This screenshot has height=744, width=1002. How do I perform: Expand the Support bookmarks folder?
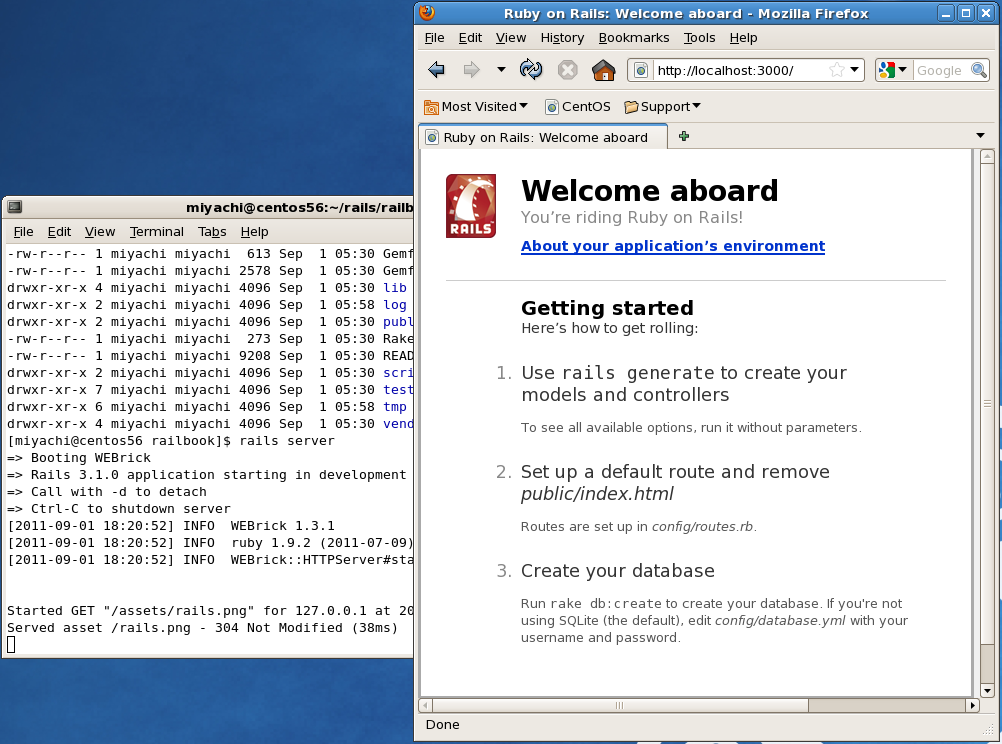663,107
